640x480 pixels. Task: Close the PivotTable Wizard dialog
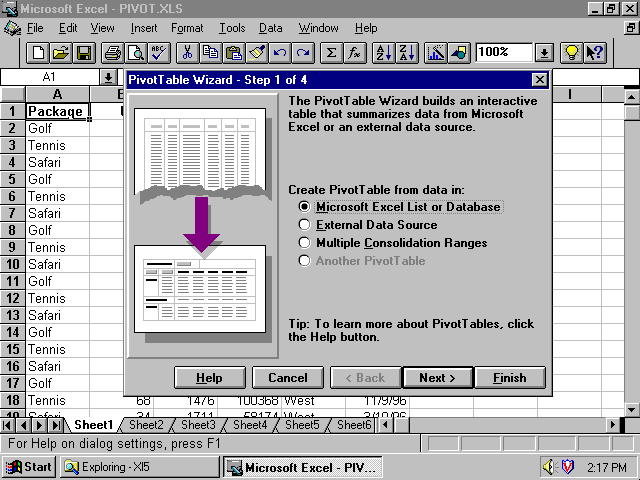pyautogui.click(x=540, y=80)
